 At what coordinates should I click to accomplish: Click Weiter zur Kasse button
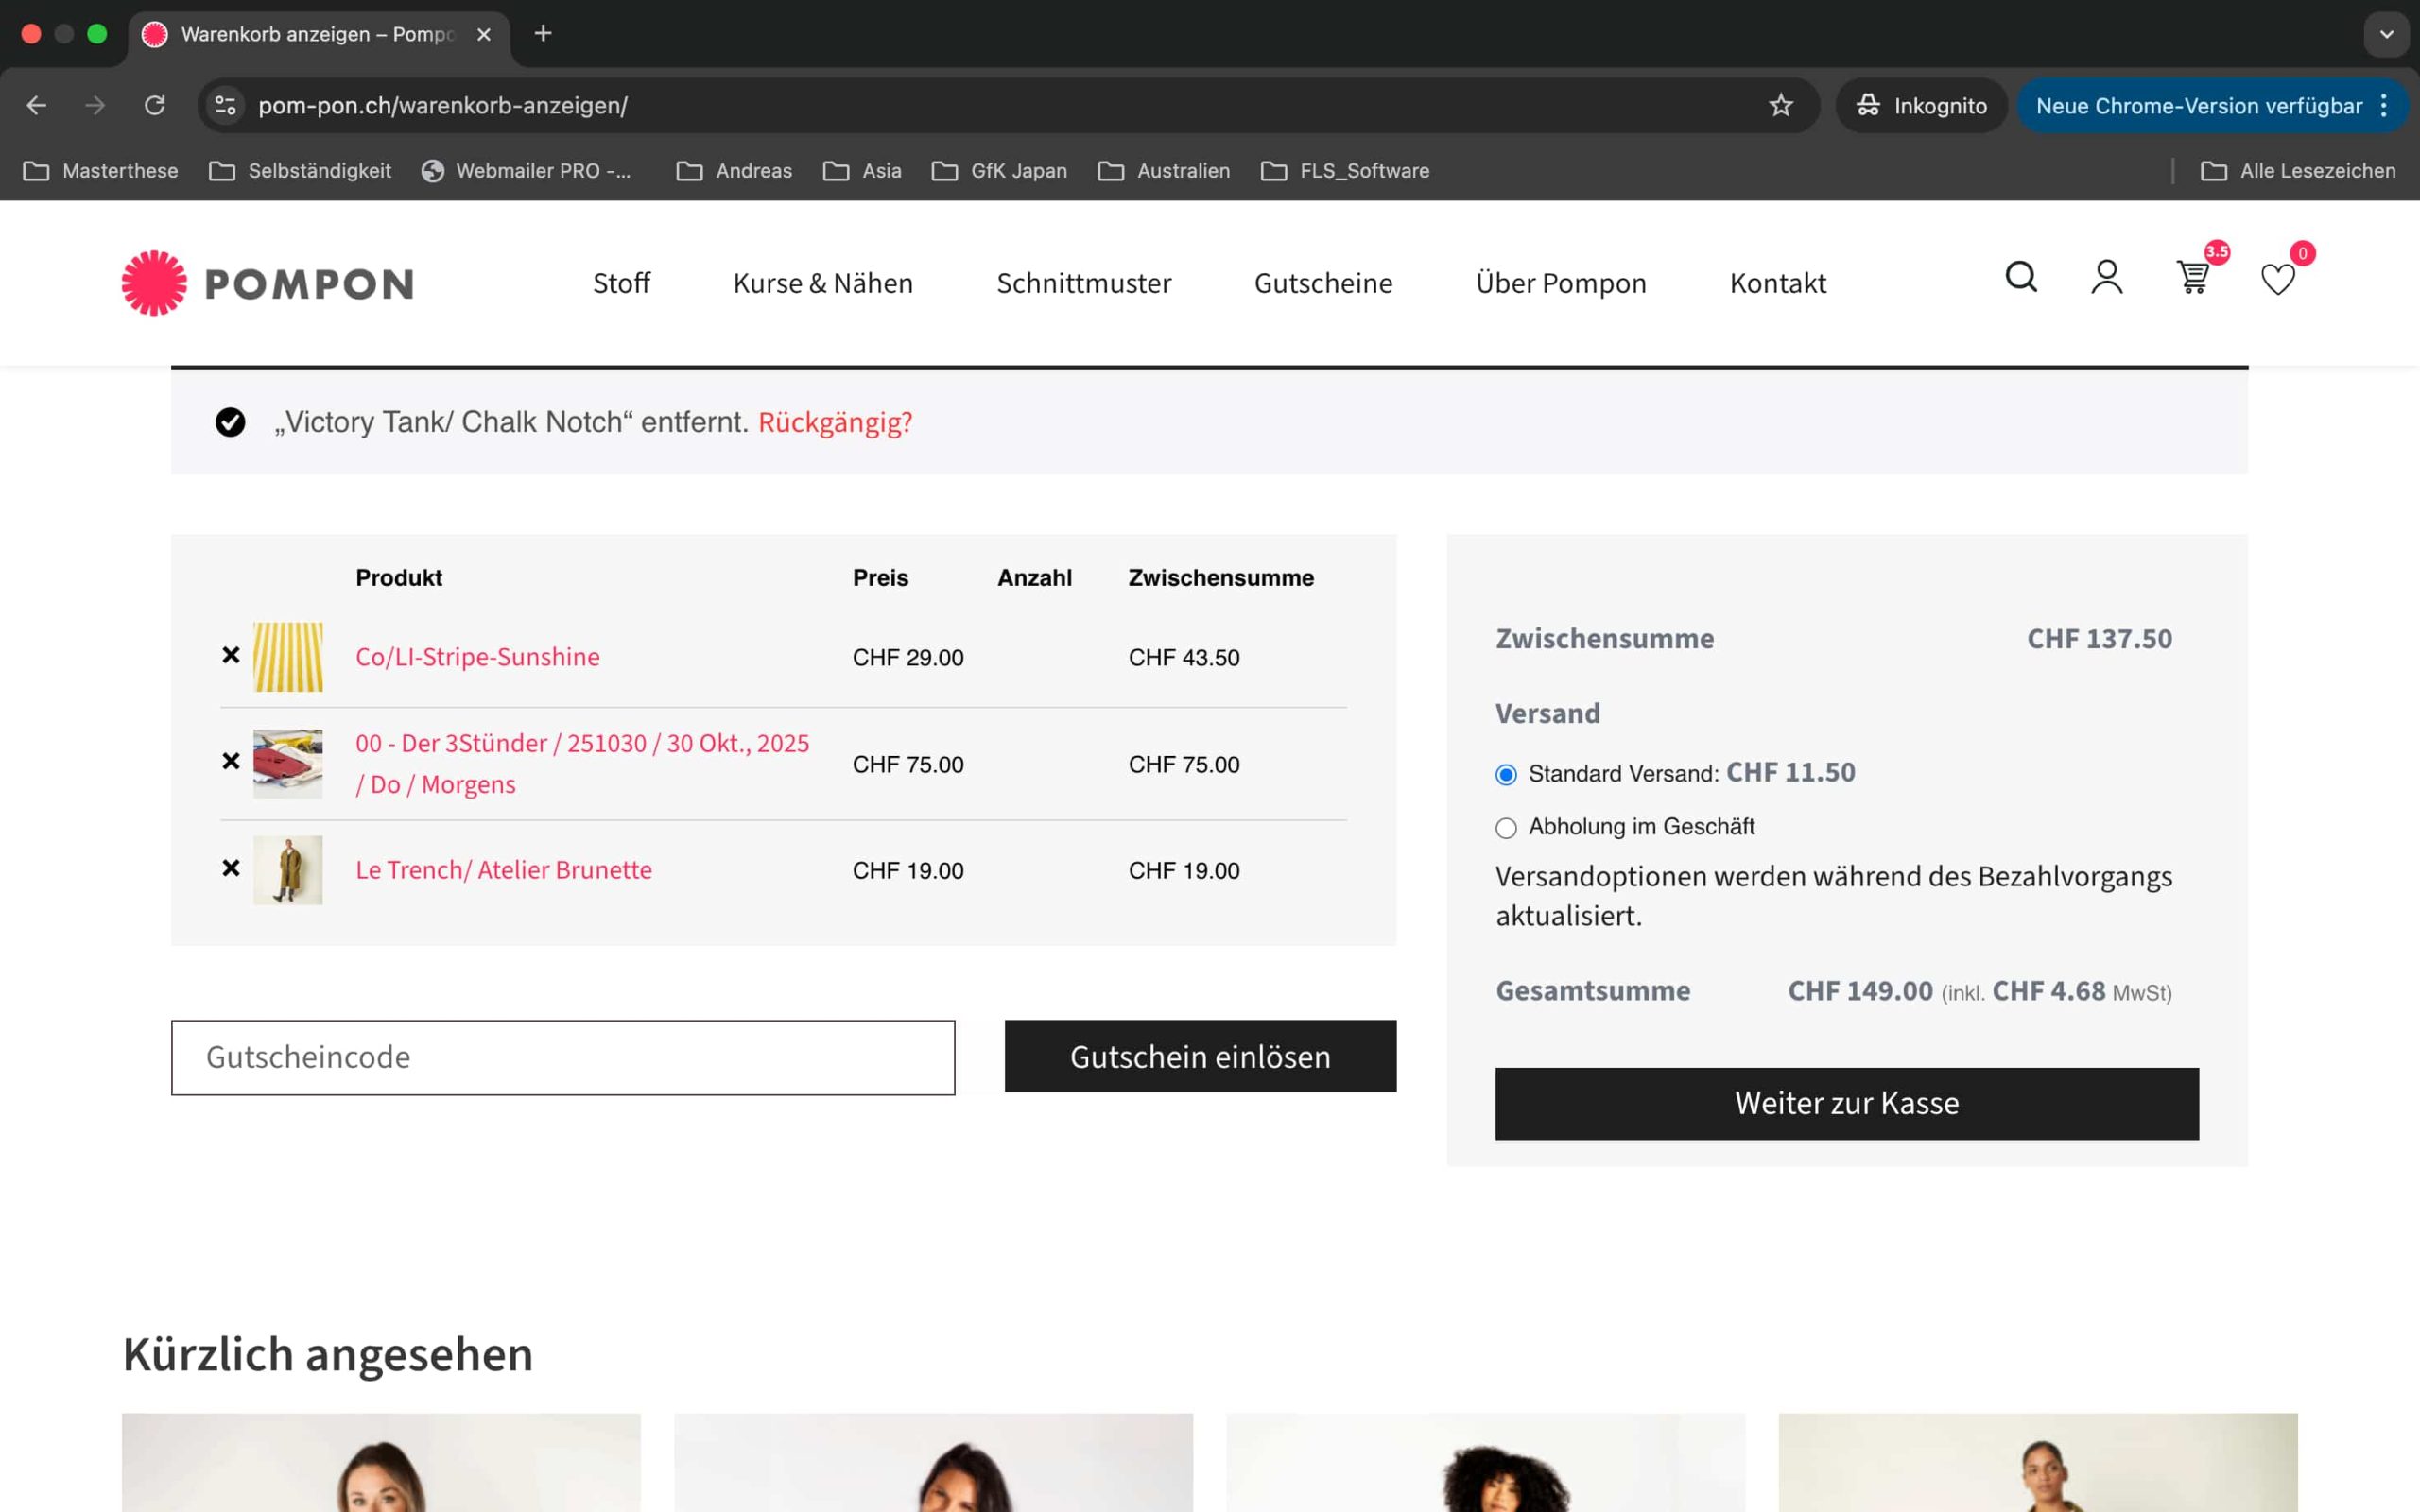tap(1846, 1103)
